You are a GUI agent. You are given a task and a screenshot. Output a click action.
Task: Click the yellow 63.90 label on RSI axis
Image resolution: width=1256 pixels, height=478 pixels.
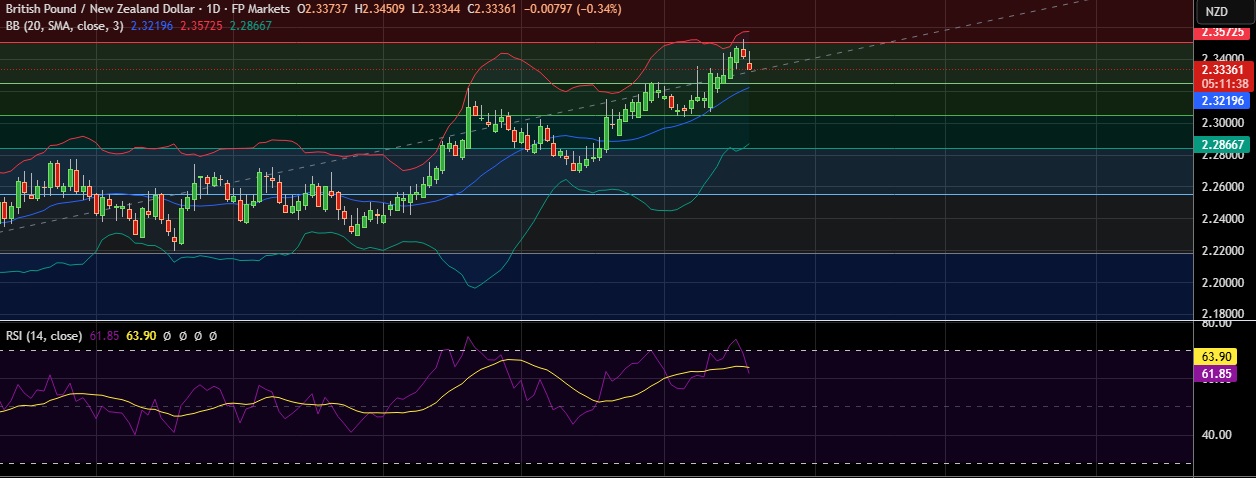(1224, 356)
